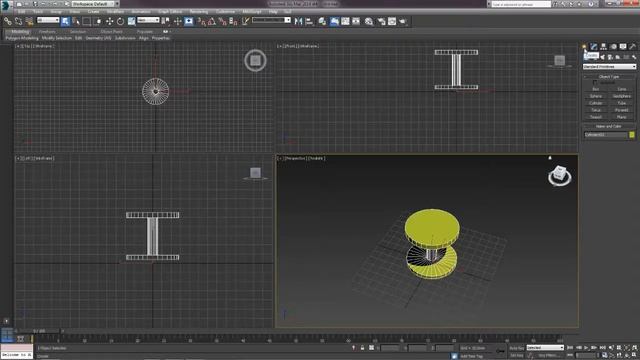Click the Unlink Selection tool

18,21
